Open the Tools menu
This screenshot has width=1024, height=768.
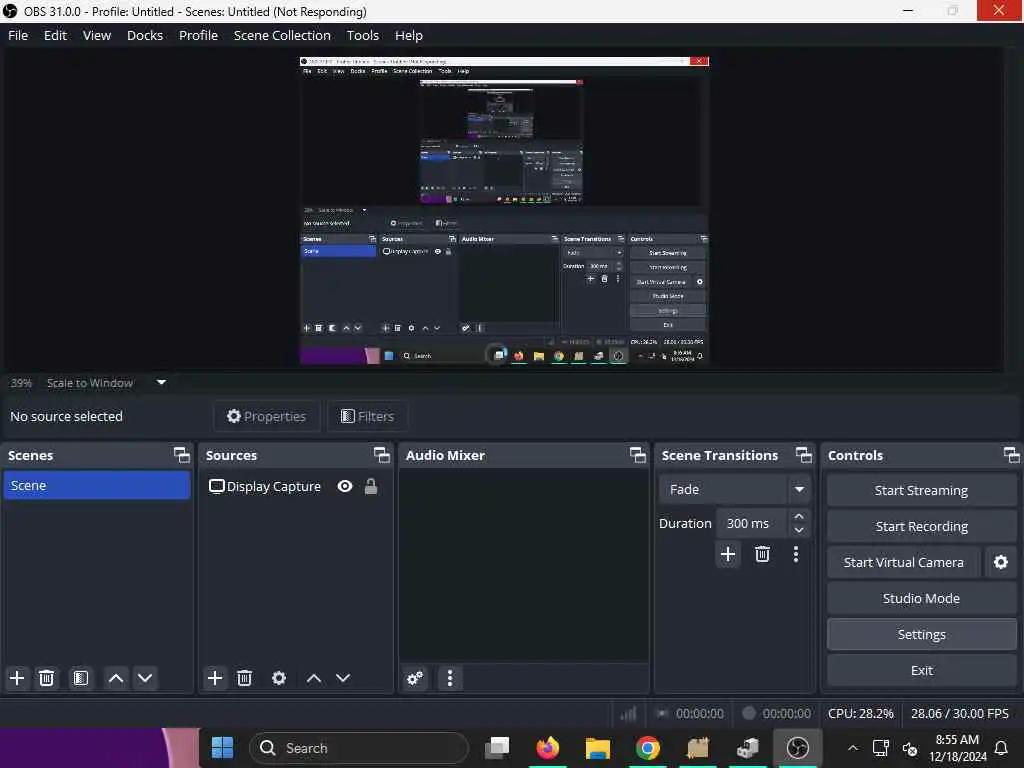362,35
